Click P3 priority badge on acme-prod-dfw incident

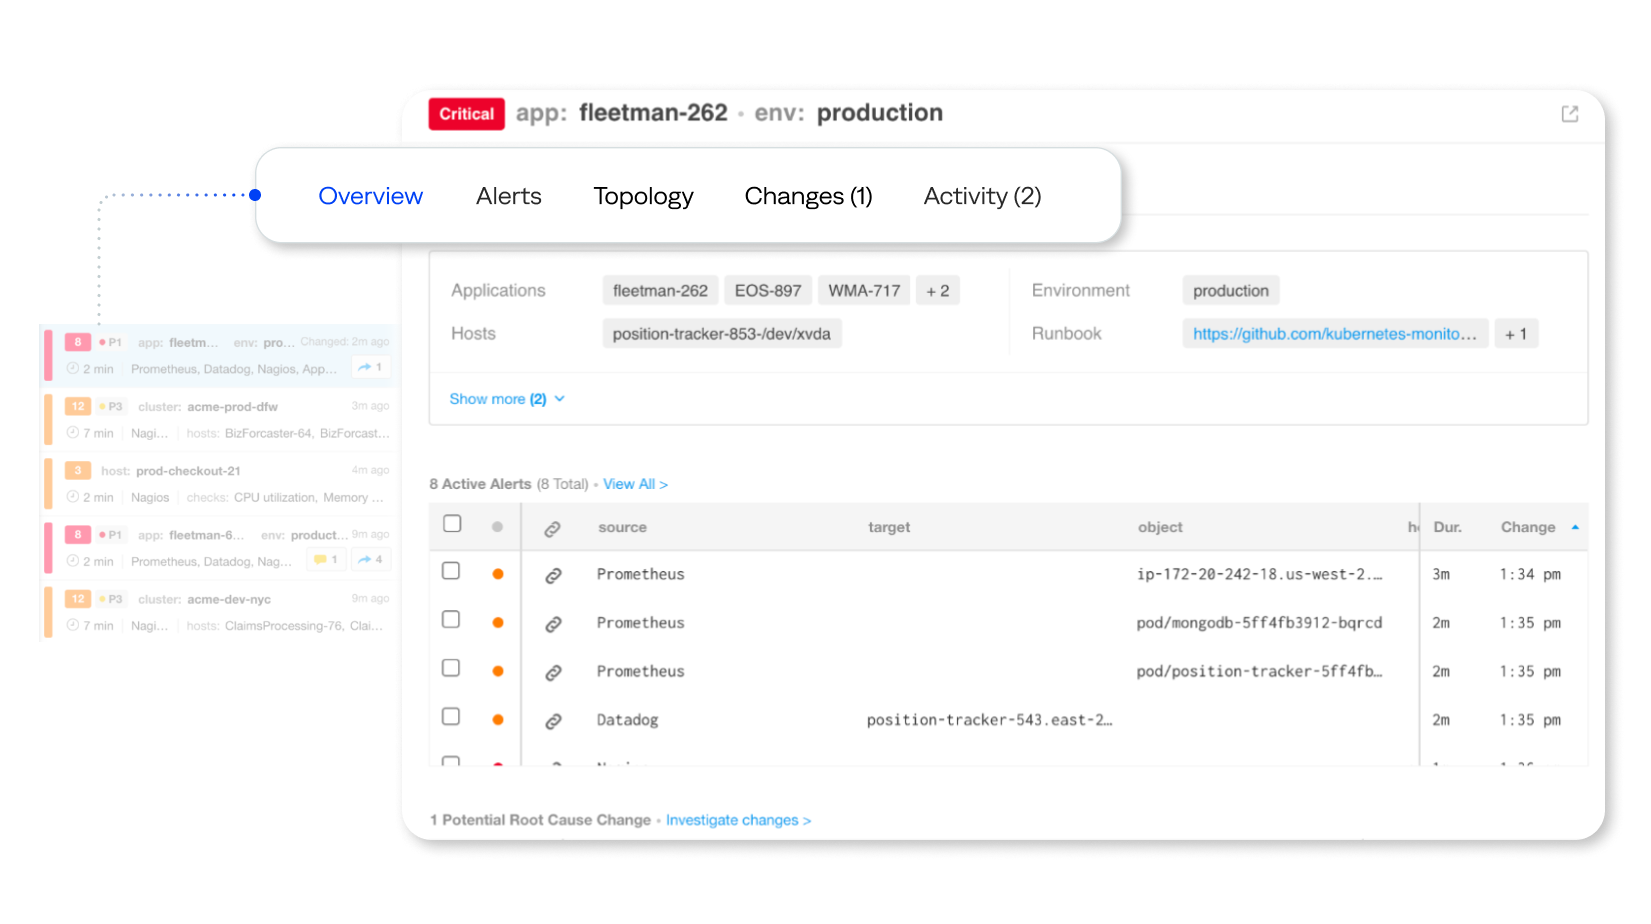coord(110,407)
